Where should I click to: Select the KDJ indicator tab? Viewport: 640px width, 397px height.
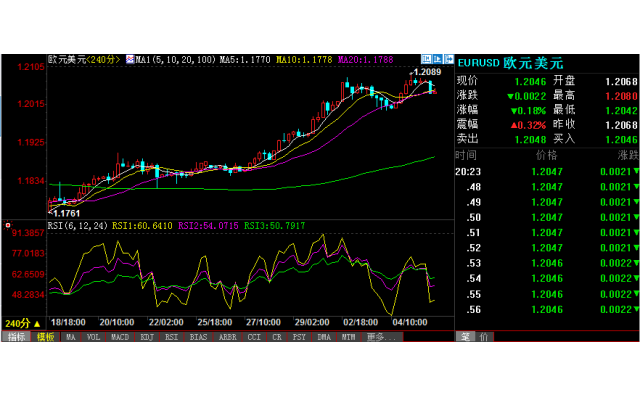tap(147, 337)
